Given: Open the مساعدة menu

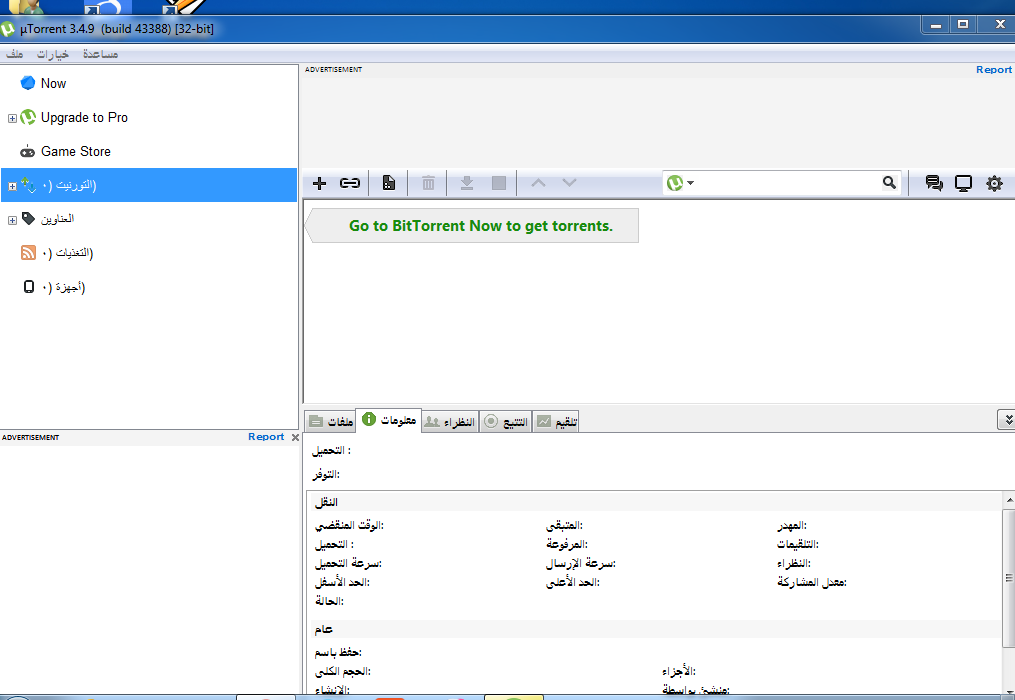Looking at the screenshot, I should click(x=100, y=54).
